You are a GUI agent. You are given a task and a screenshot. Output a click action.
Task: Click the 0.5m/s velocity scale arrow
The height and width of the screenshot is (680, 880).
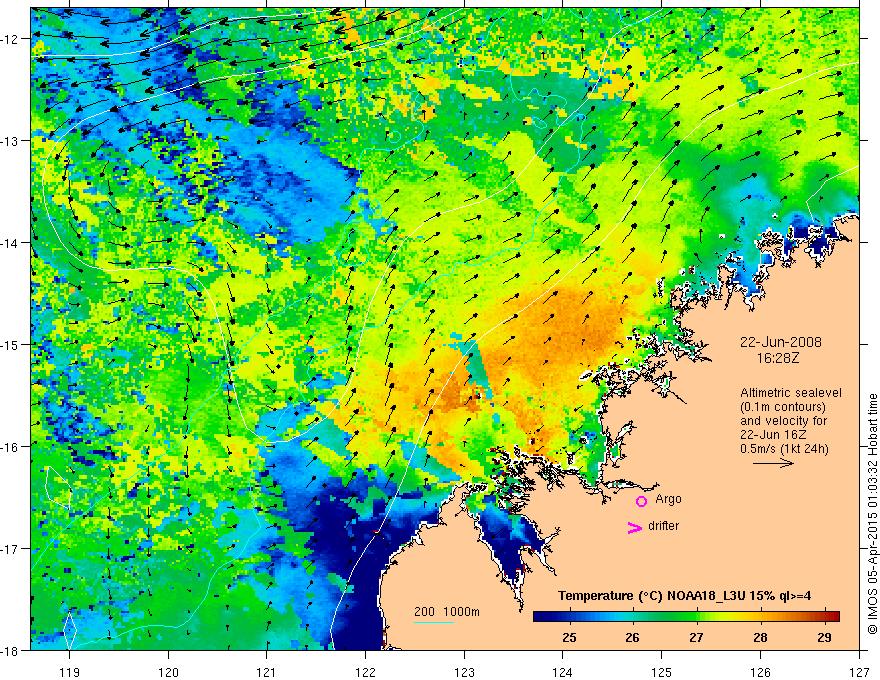(773, 463)
